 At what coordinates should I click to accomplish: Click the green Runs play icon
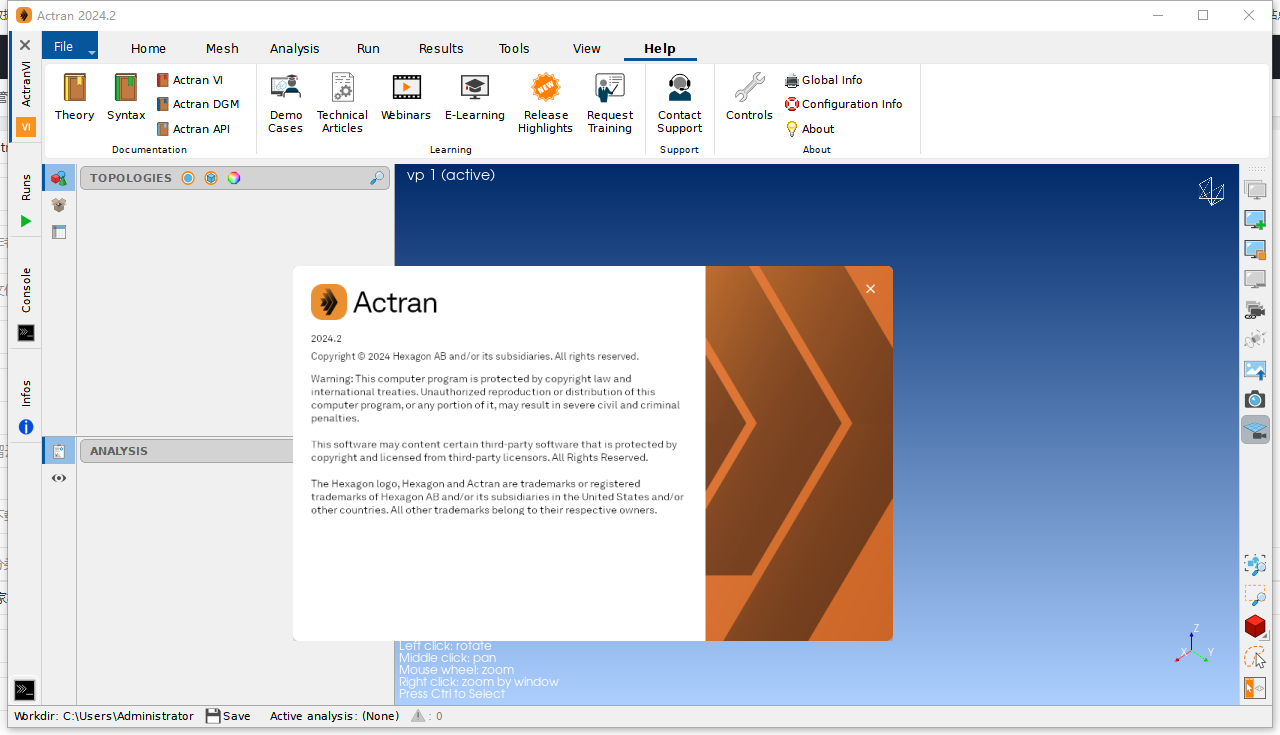(26, 221)
